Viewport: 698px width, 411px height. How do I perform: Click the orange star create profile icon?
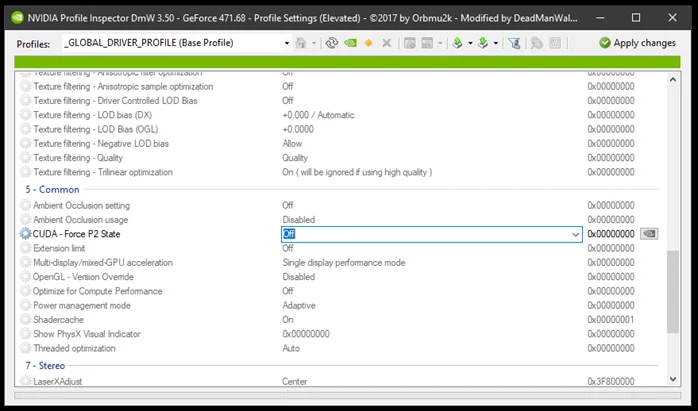click(369, 43)
